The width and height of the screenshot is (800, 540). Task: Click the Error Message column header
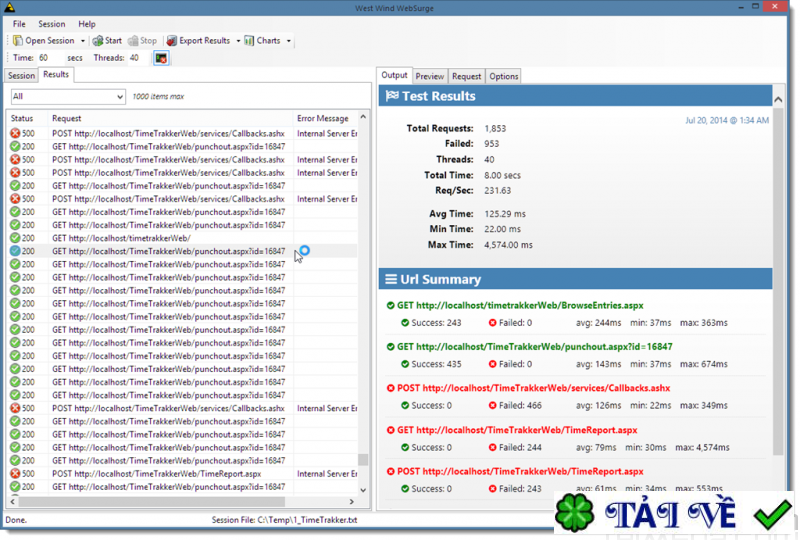click(326, 118)
